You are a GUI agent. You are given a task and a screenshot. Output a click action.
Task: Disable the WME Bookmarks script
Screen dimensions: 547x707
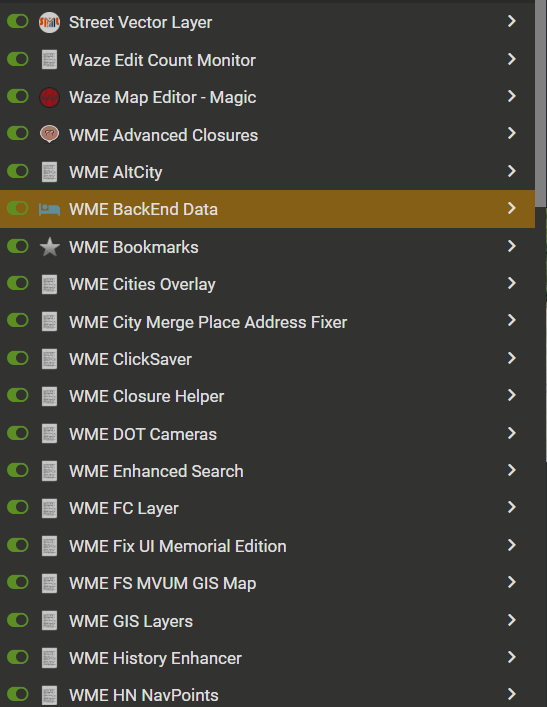18,246
